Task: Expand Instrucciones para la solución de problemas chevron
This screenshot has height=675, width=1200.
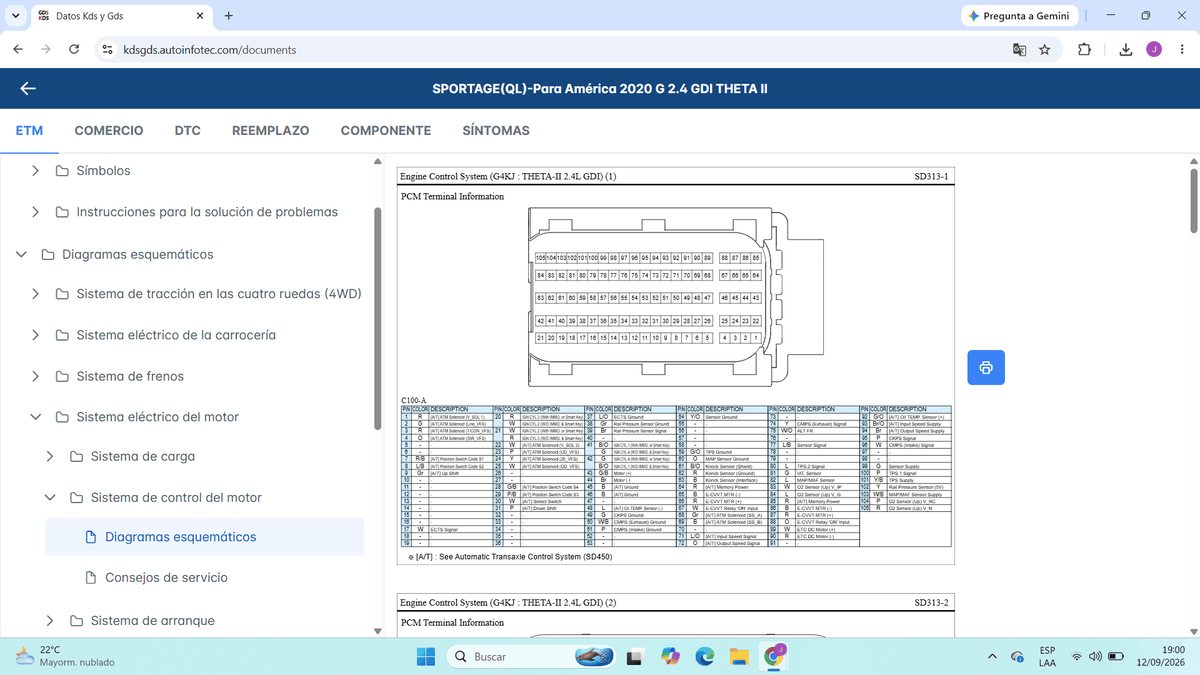Action: 36,212
